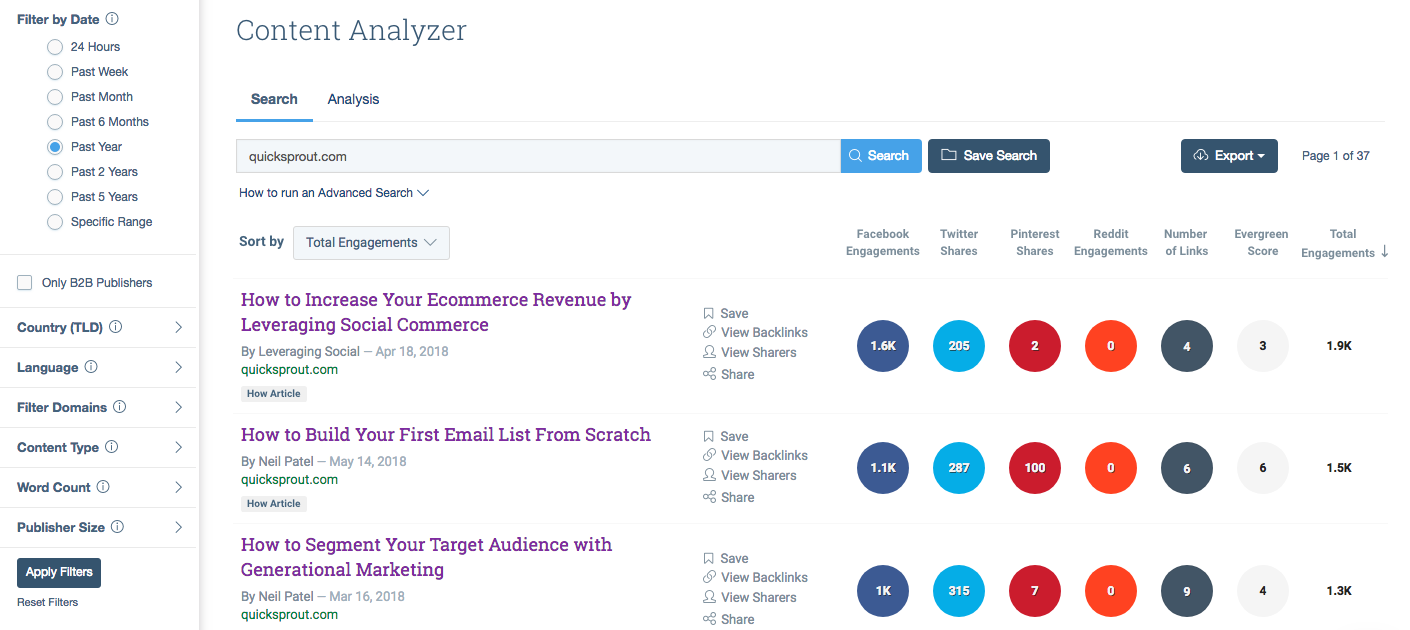Enable the Only B2B Publishers checkbox
Screen dimensions: 1410x630
point(24,282)
